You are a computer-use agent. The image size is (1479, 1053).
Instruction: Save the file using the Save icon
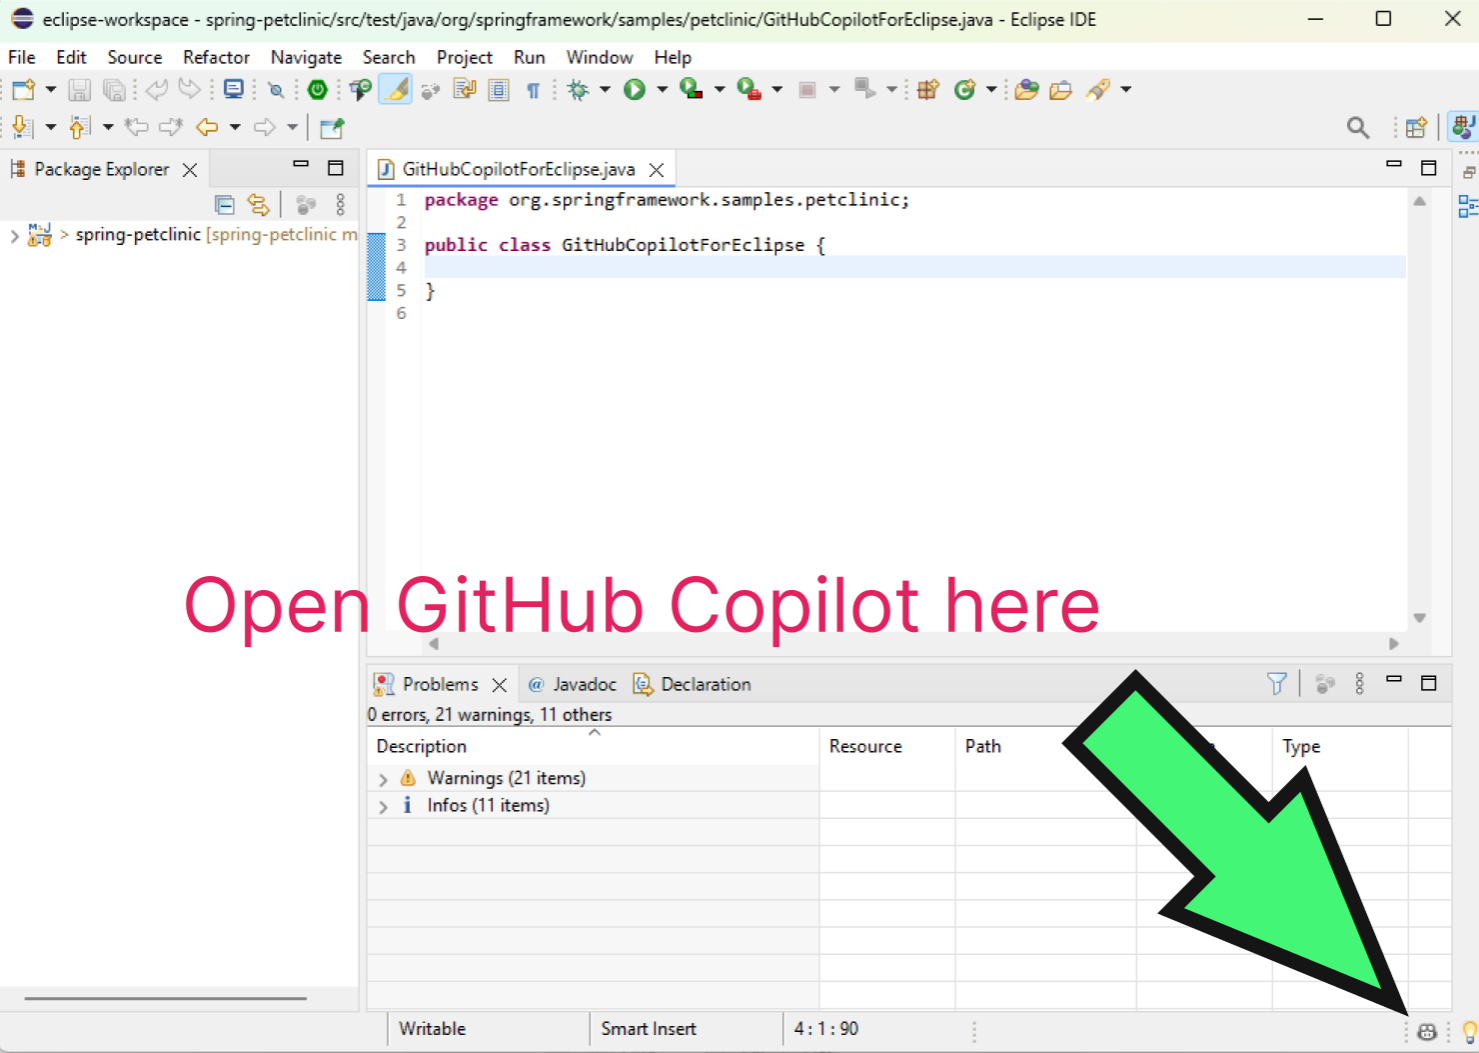pyautogui.click(x=79, y=89)
